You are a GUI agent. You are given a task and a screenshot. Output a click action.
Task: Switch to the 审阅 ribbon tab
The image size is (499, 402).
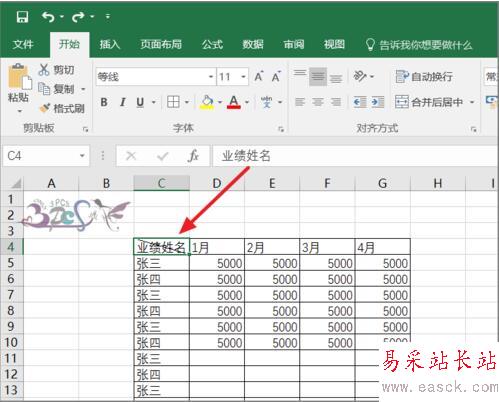click(x=294, y=44)
